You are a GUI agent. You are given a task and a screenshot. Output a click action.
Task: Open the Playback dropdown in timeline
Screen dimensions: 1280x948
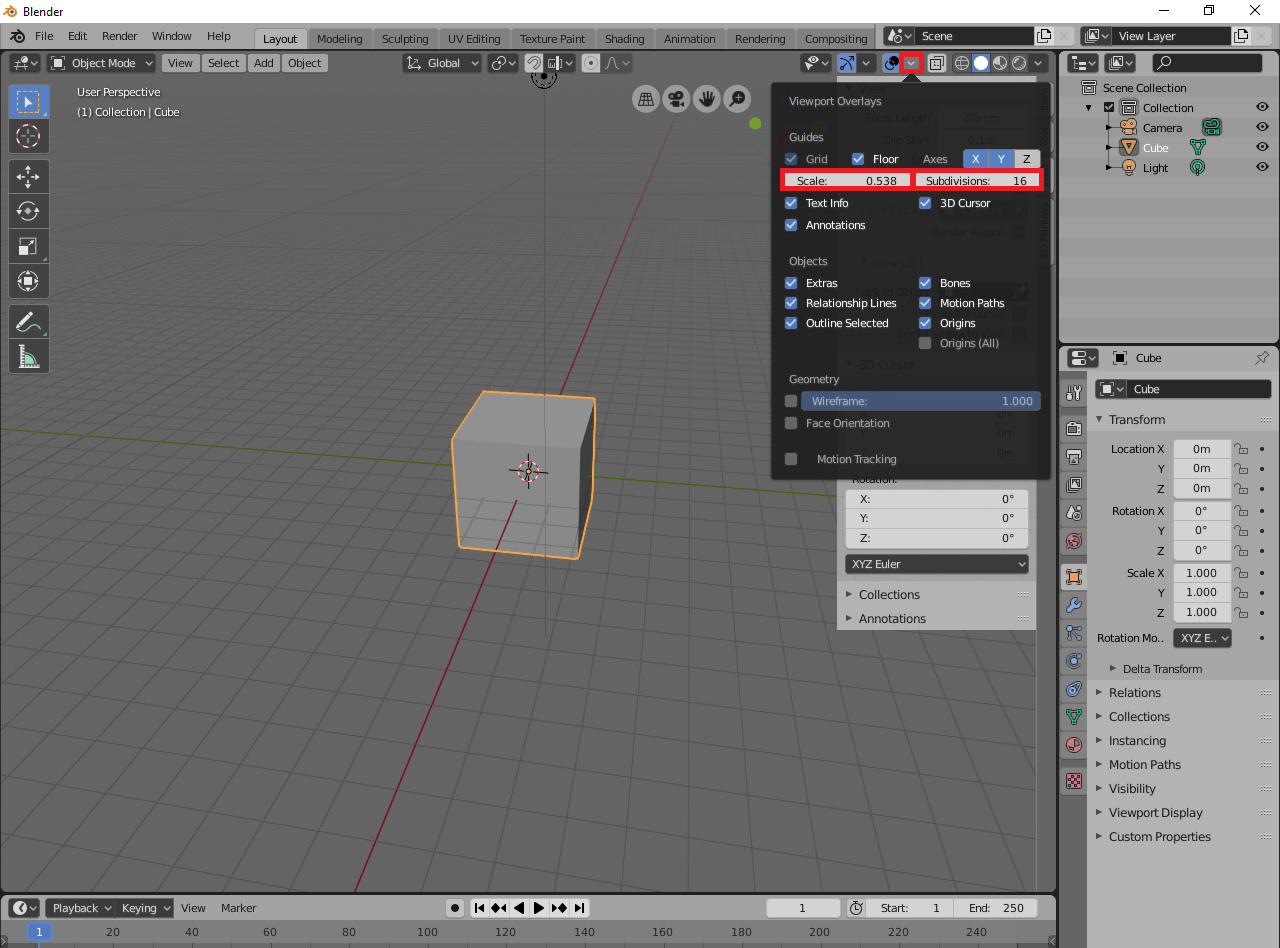click(x=82, y=908)
